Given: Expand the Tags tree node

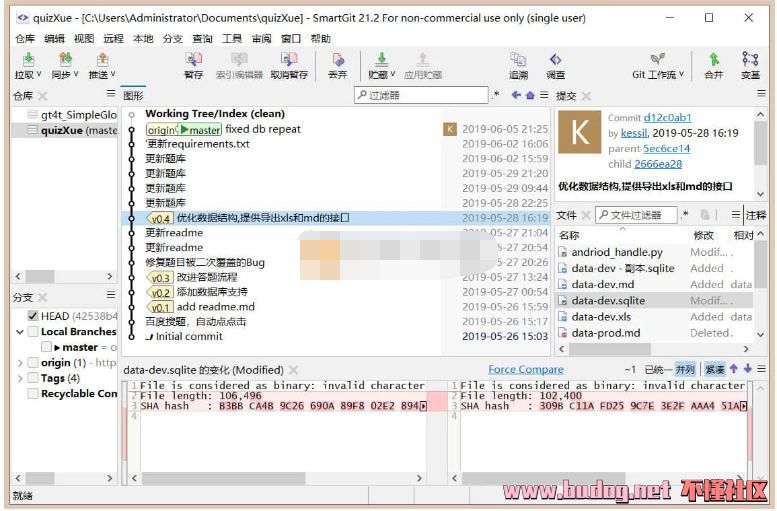Looking at the screenshot, I should (x=20, y=378).
